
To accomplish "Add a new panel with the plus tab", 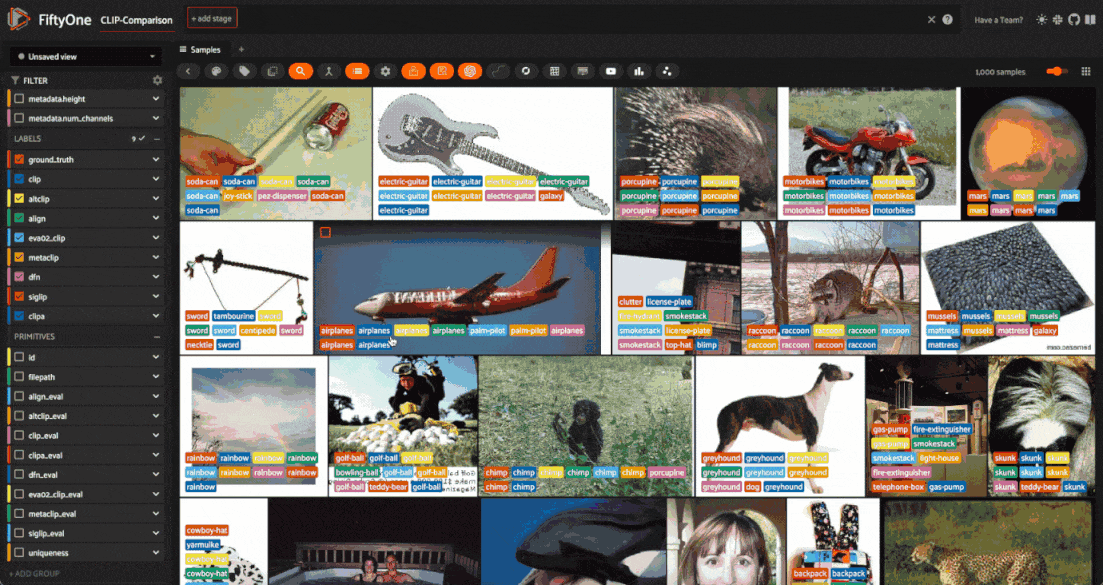I will (241, 49).
